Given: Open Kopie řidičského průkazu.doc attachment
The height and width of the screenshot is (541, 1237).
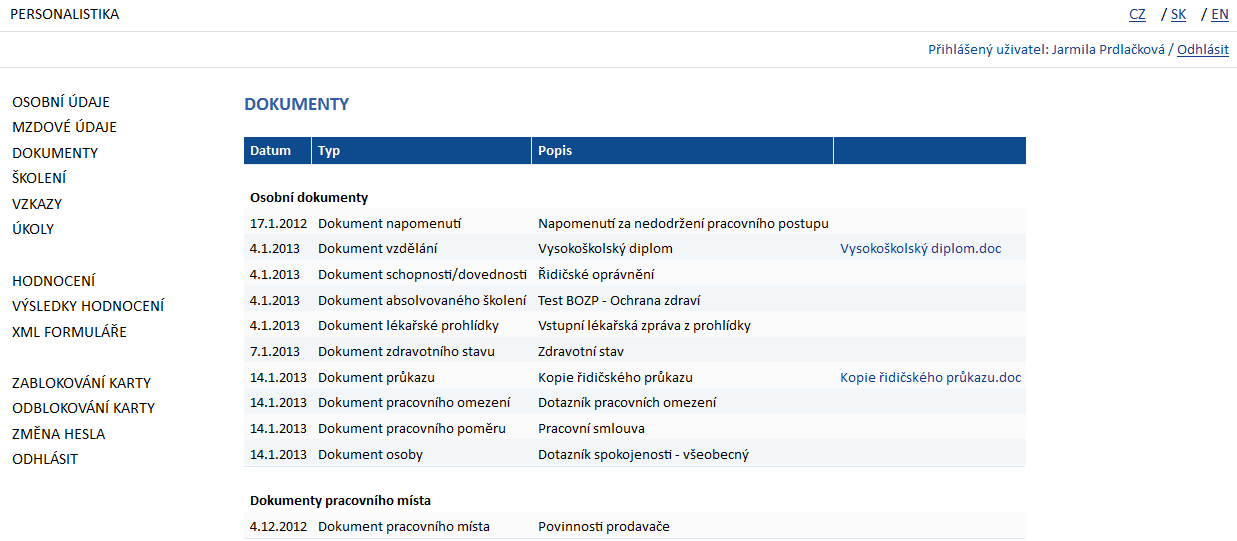Looking at the screenshot, I should click(x=930, y=378).
